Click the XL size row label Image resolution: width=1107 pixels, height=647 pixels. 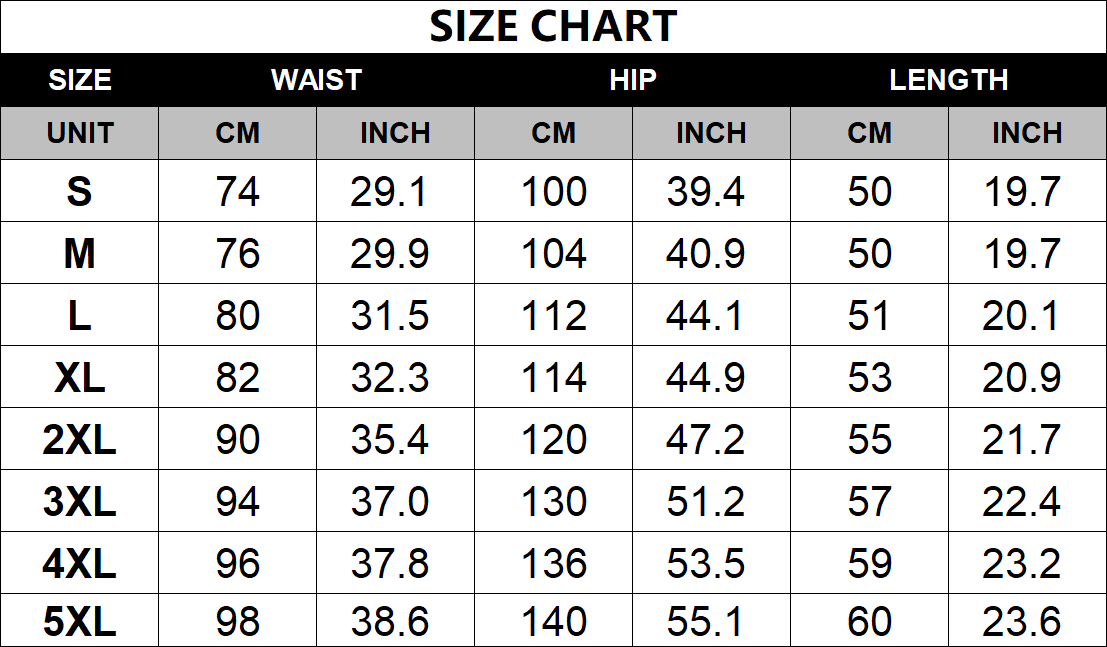coord(79,377)
